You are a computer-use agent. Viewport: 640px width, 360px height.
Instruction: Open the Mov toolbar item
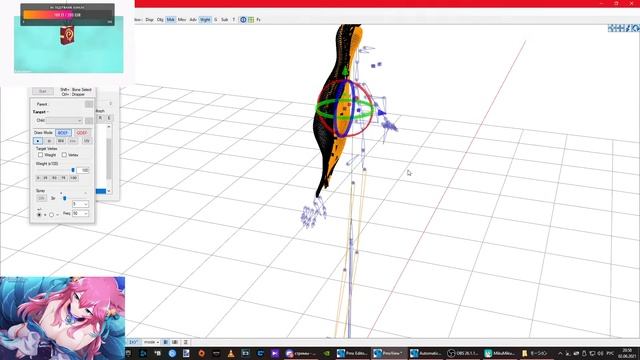(x=182, y=20)
